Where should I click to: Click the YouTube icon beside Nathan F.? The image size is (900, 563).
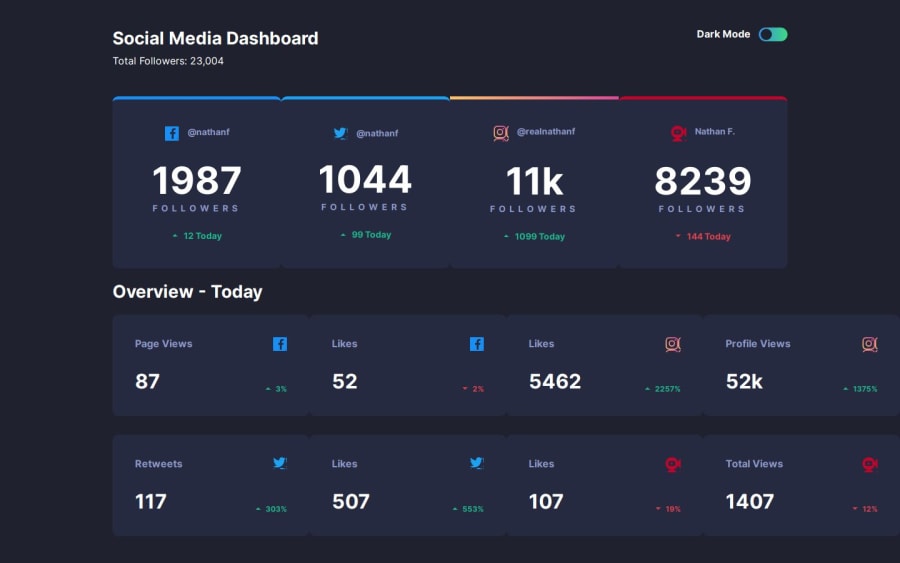pos(678,133)
